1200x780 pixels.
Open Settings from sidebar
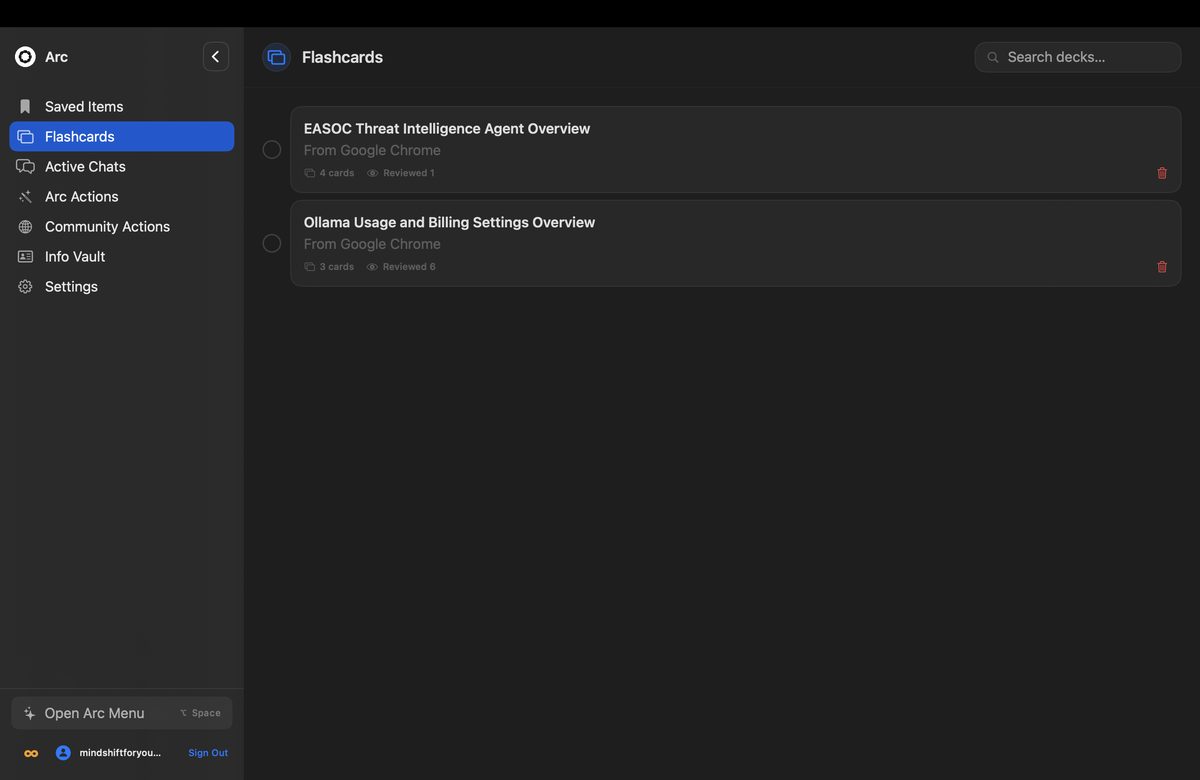tap(122, 286)
